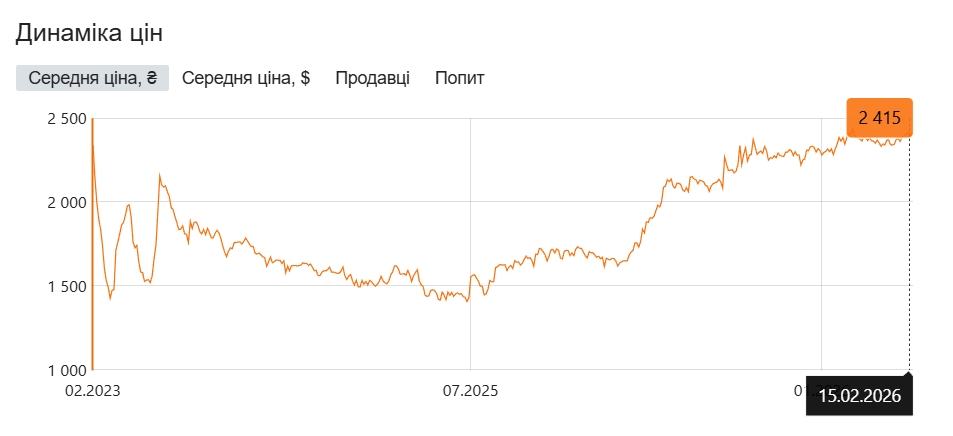The height and width of the screenshot is (436, 953).
Task: Click the 1 000 y-axis label
Action: [x=66, y=370]
